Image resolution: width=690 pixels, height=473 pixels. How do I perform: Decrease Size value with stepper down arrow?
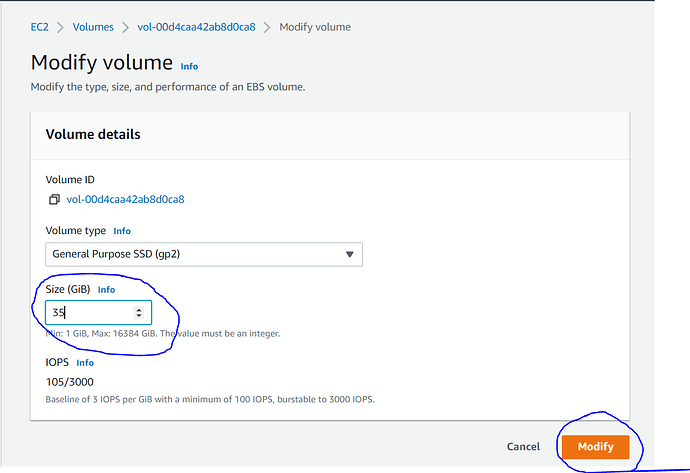click(139, 315)
